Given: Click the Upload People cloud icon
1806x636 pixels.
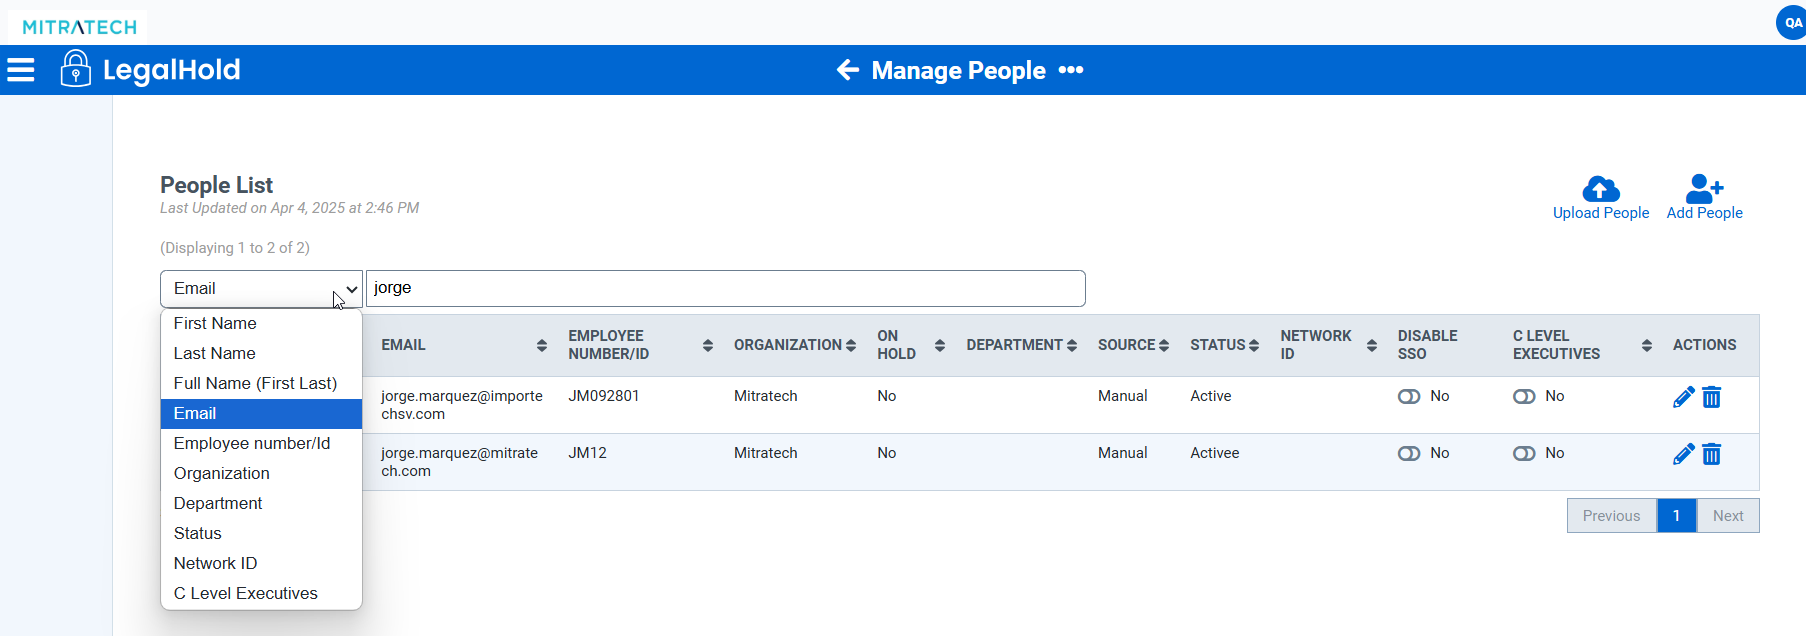Looking at the screenshot, I should pyautogui.click(x=1601, y=188).
